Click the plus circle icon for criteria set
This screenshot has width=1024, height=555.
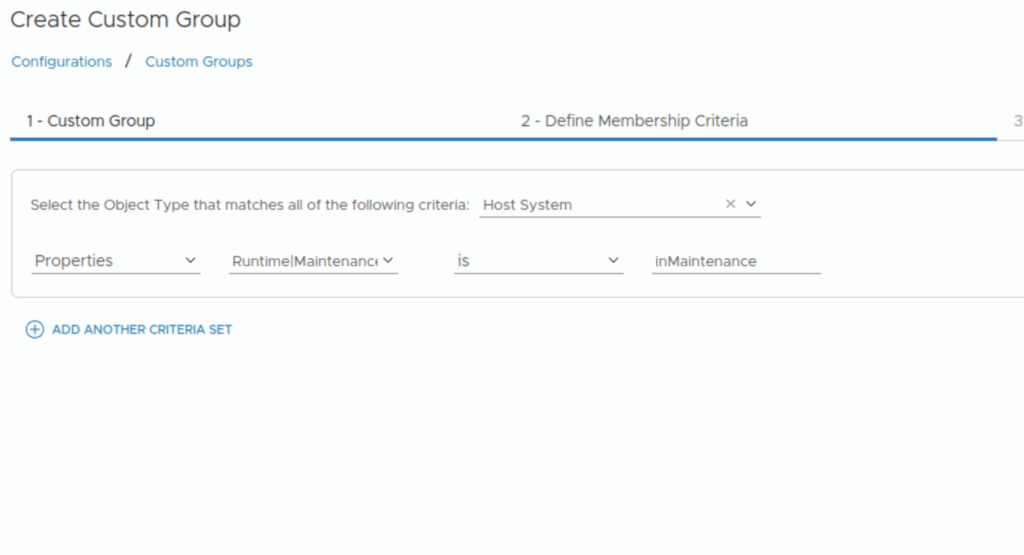point(35,329)
